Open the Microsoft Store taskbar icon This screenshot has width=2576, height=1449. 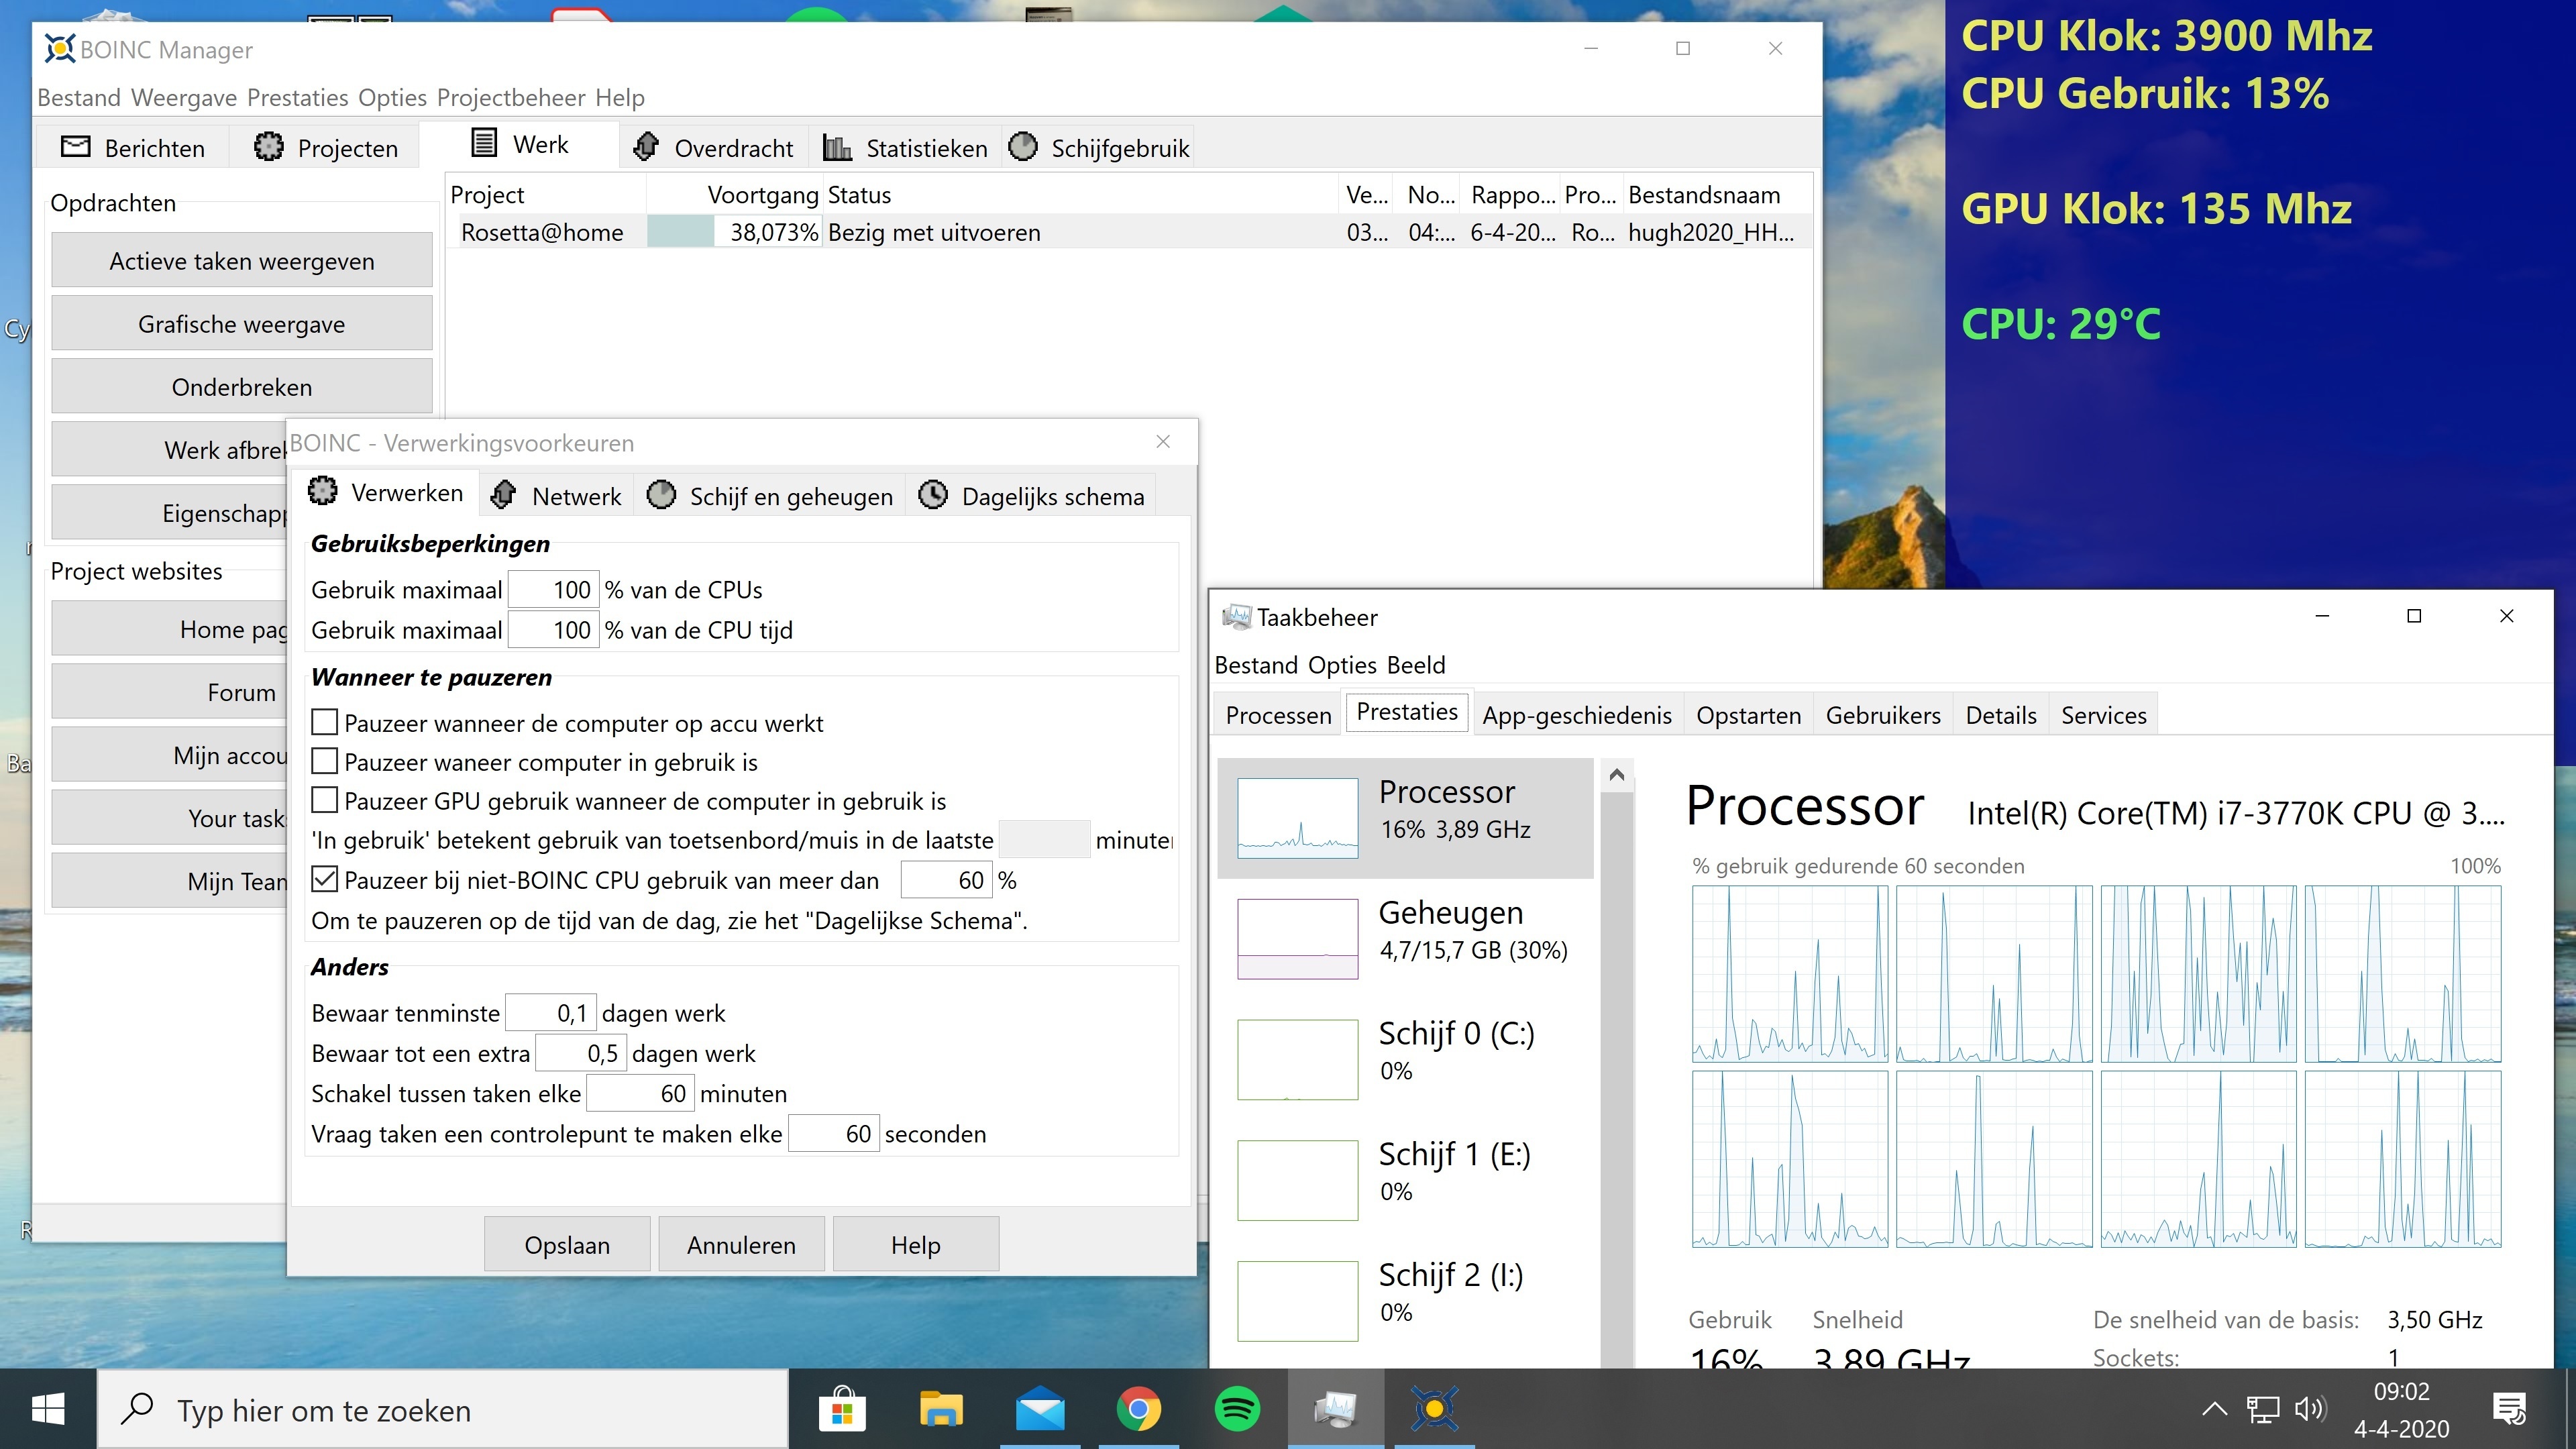coord(842,1409)
